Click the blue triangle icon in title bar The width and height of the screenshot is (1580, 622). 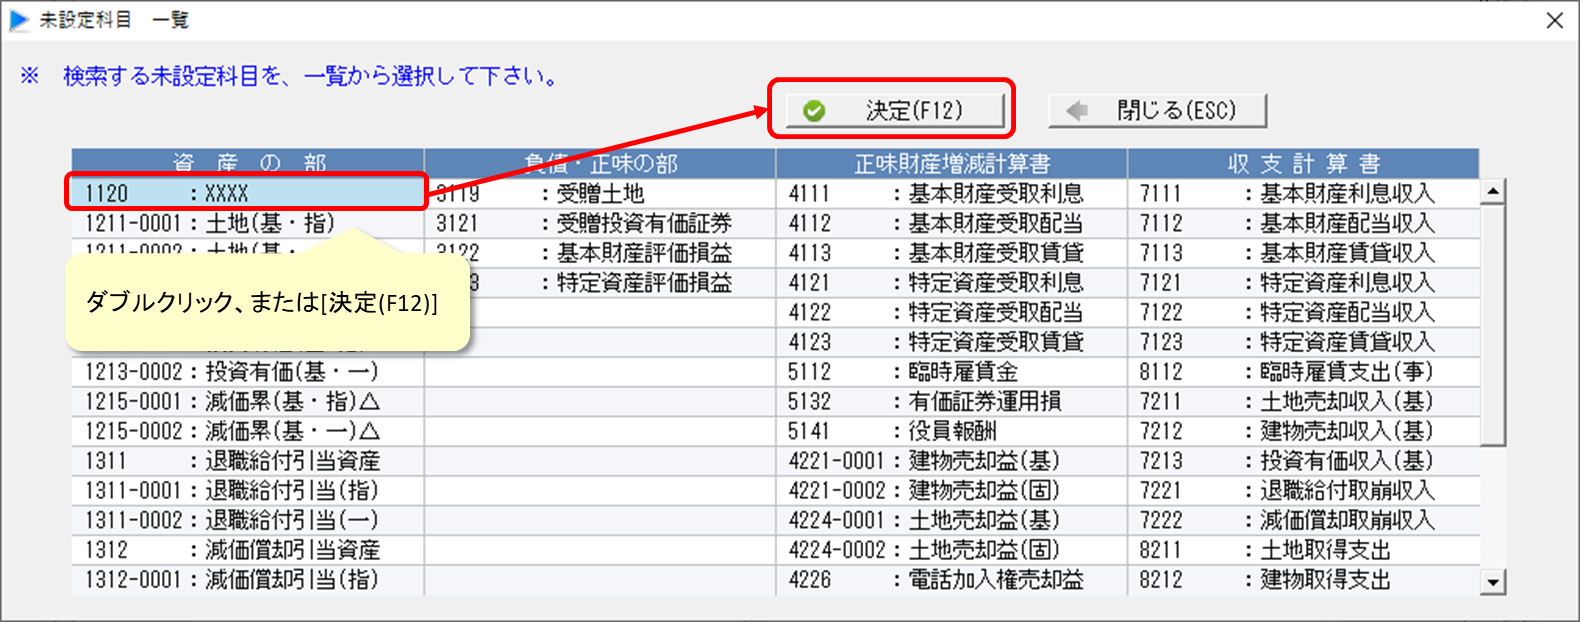[19, 20]
